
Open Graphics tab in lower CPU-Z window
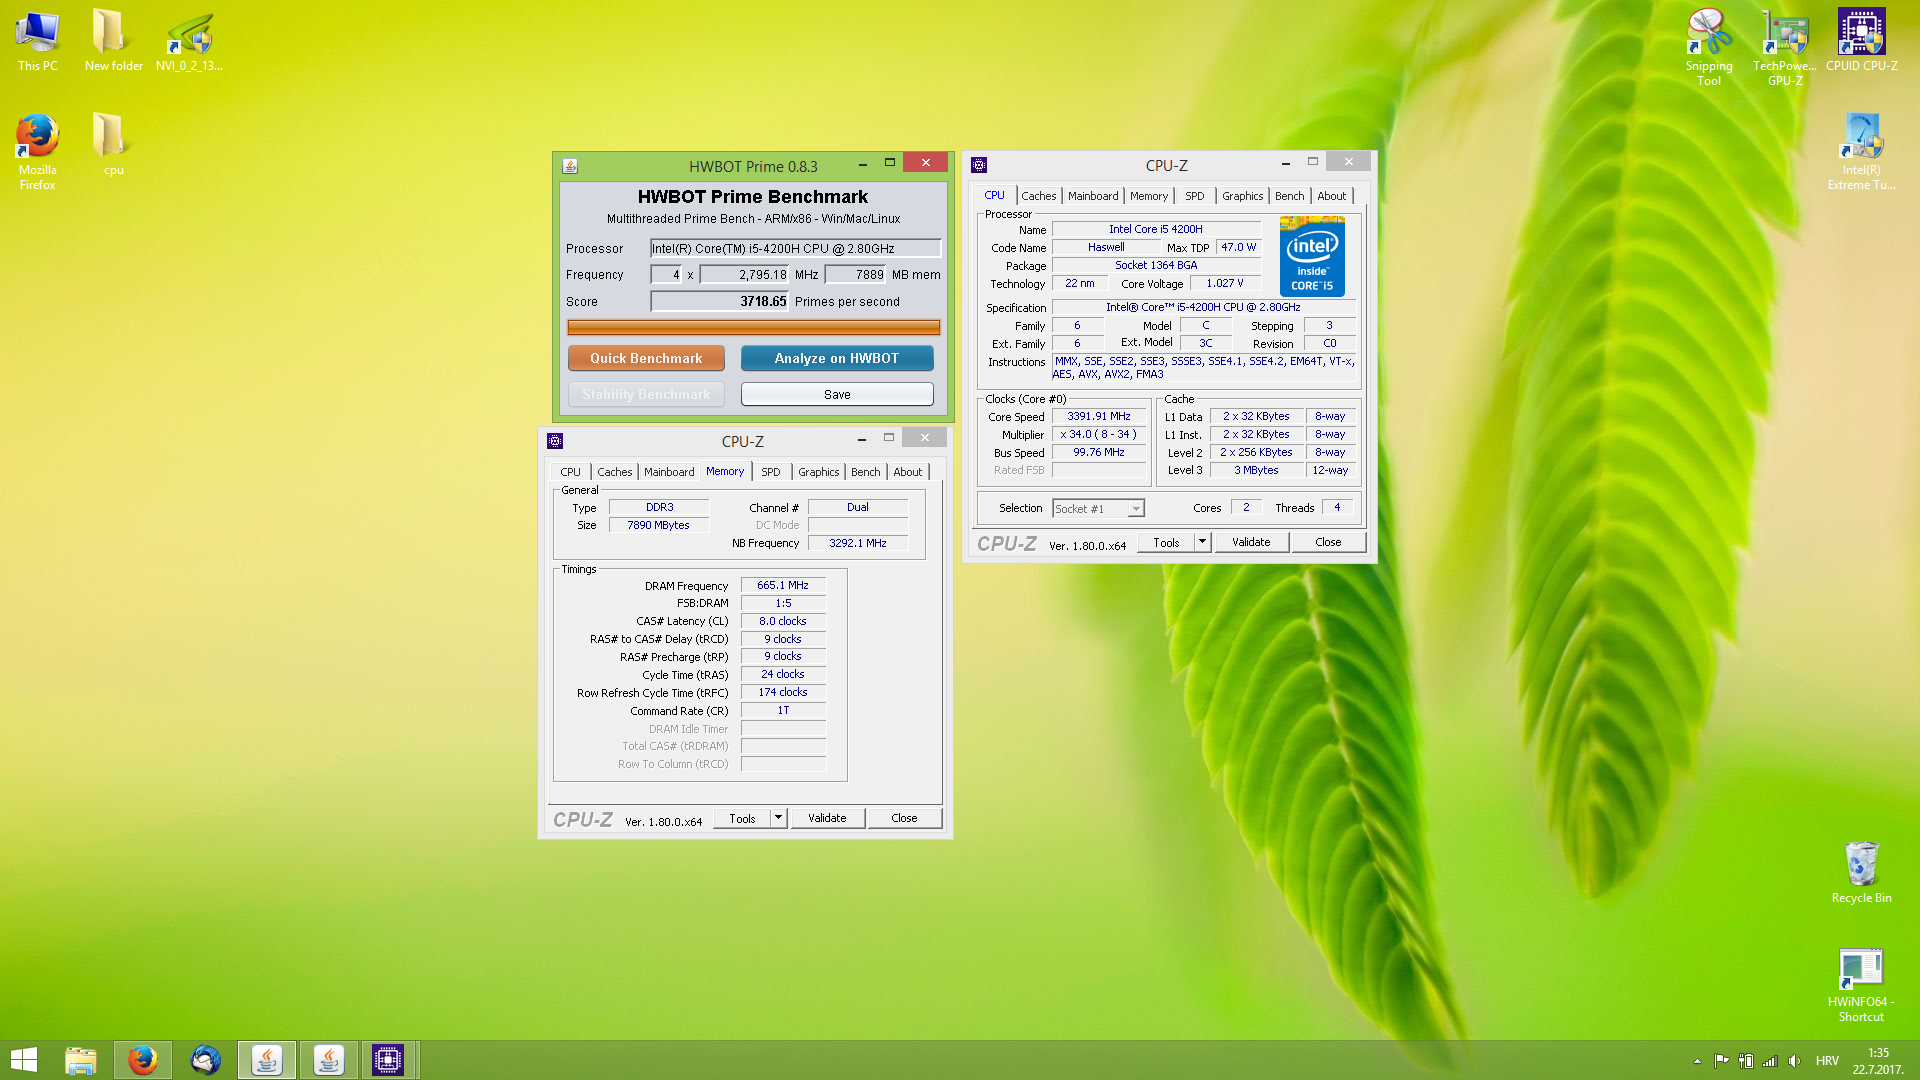click(819, 472)
